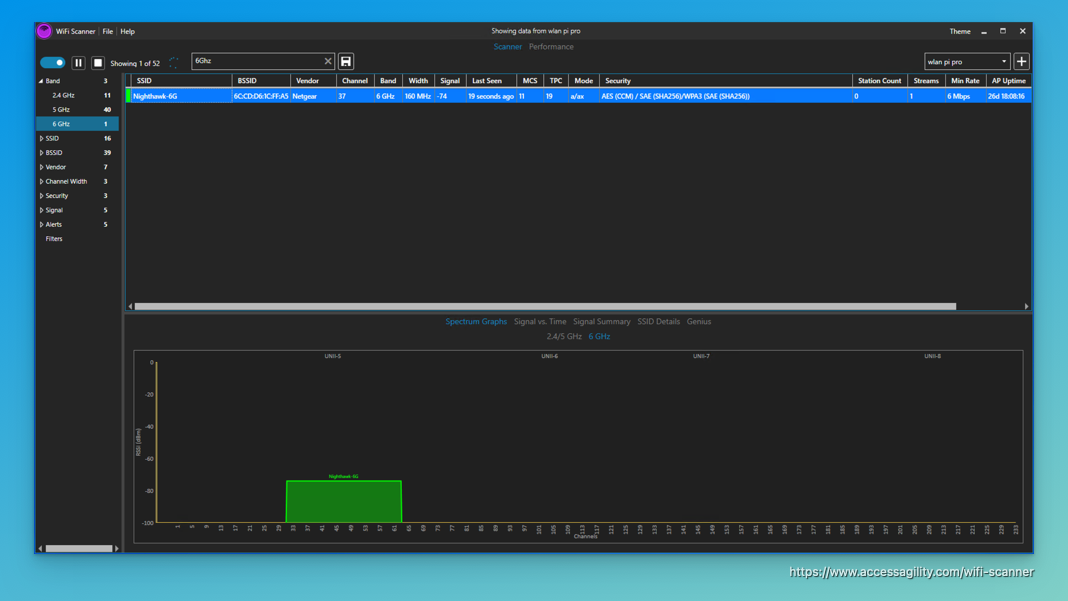Expand the Channel Width filter group
Image resolution: width=1068 pixels, height=601 pixels.
point(42,181)
